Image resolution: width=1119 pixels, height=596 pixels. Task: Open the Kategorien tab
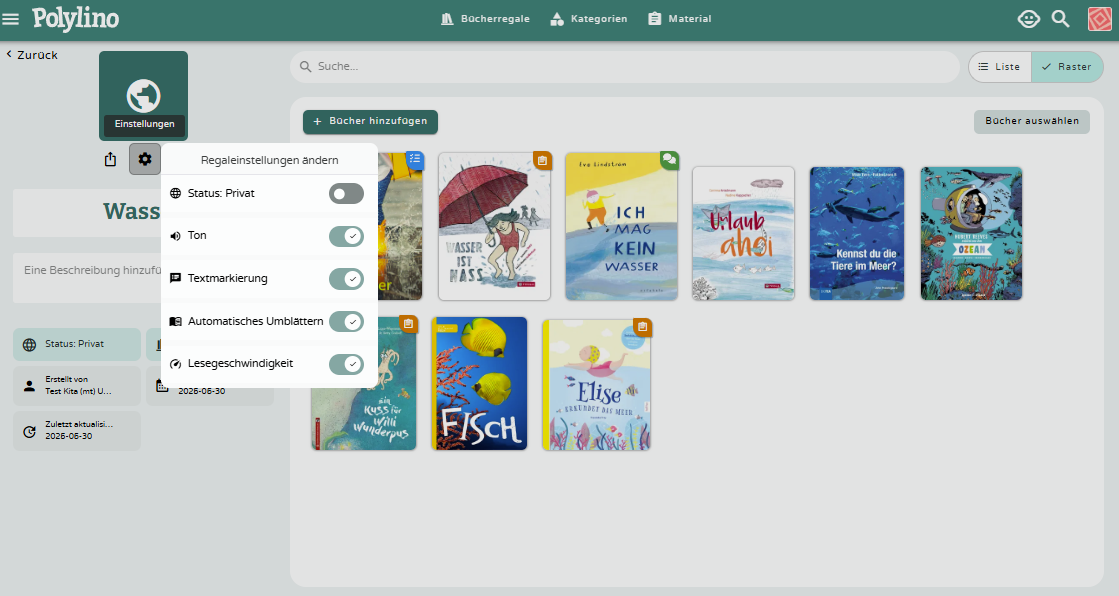[x=589, y=19]
